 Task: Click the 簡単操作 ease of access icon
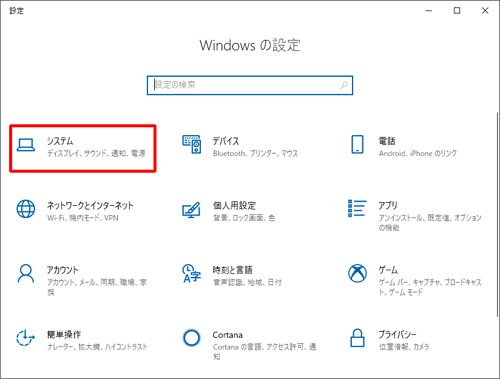point(25,338)
